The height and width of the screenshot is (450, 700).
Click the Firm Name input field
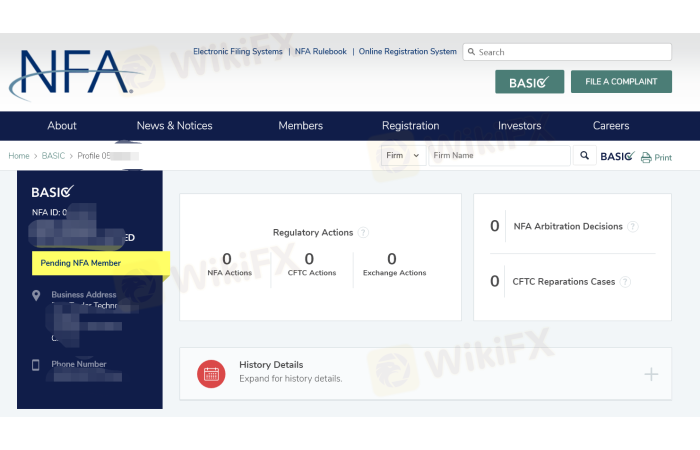(x=498, y=156)
